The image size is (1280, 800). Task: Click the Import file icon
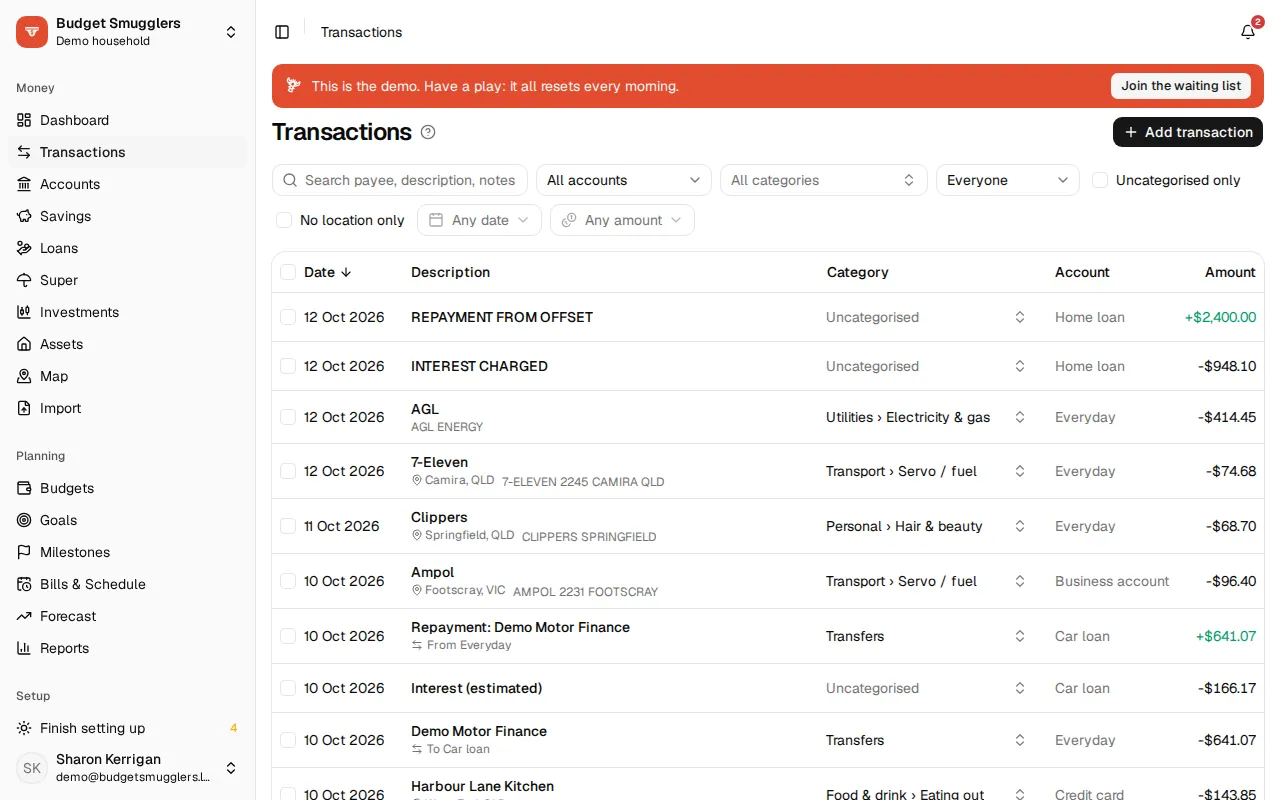click(24, 408)
